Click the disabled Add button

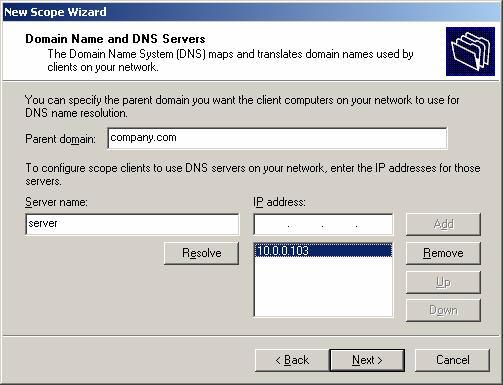click(443, 224)
